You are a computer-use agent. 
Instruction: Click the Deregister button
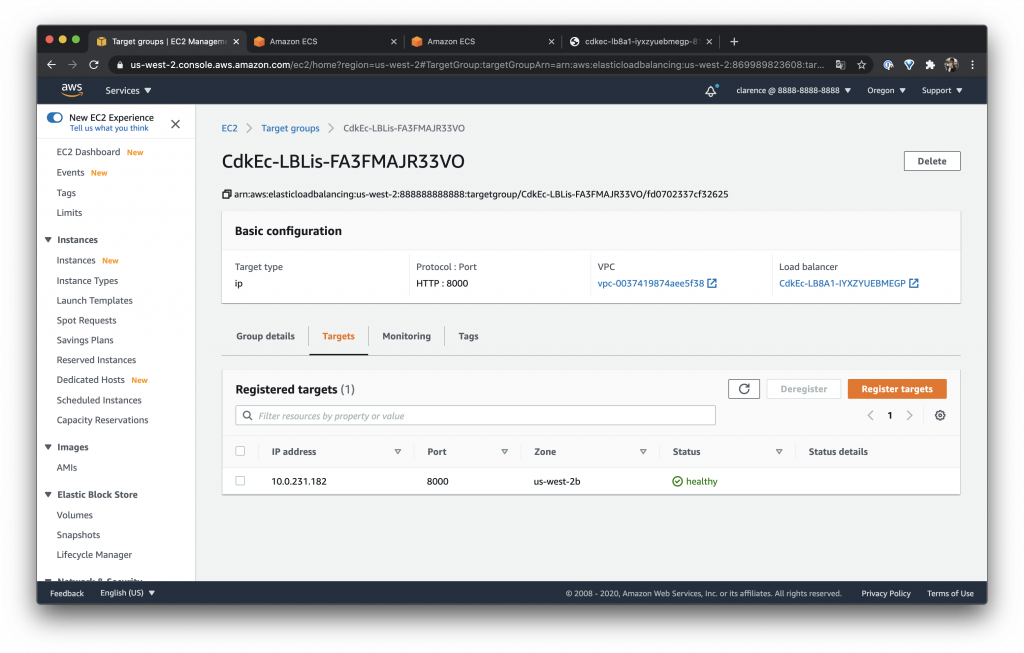803,389
